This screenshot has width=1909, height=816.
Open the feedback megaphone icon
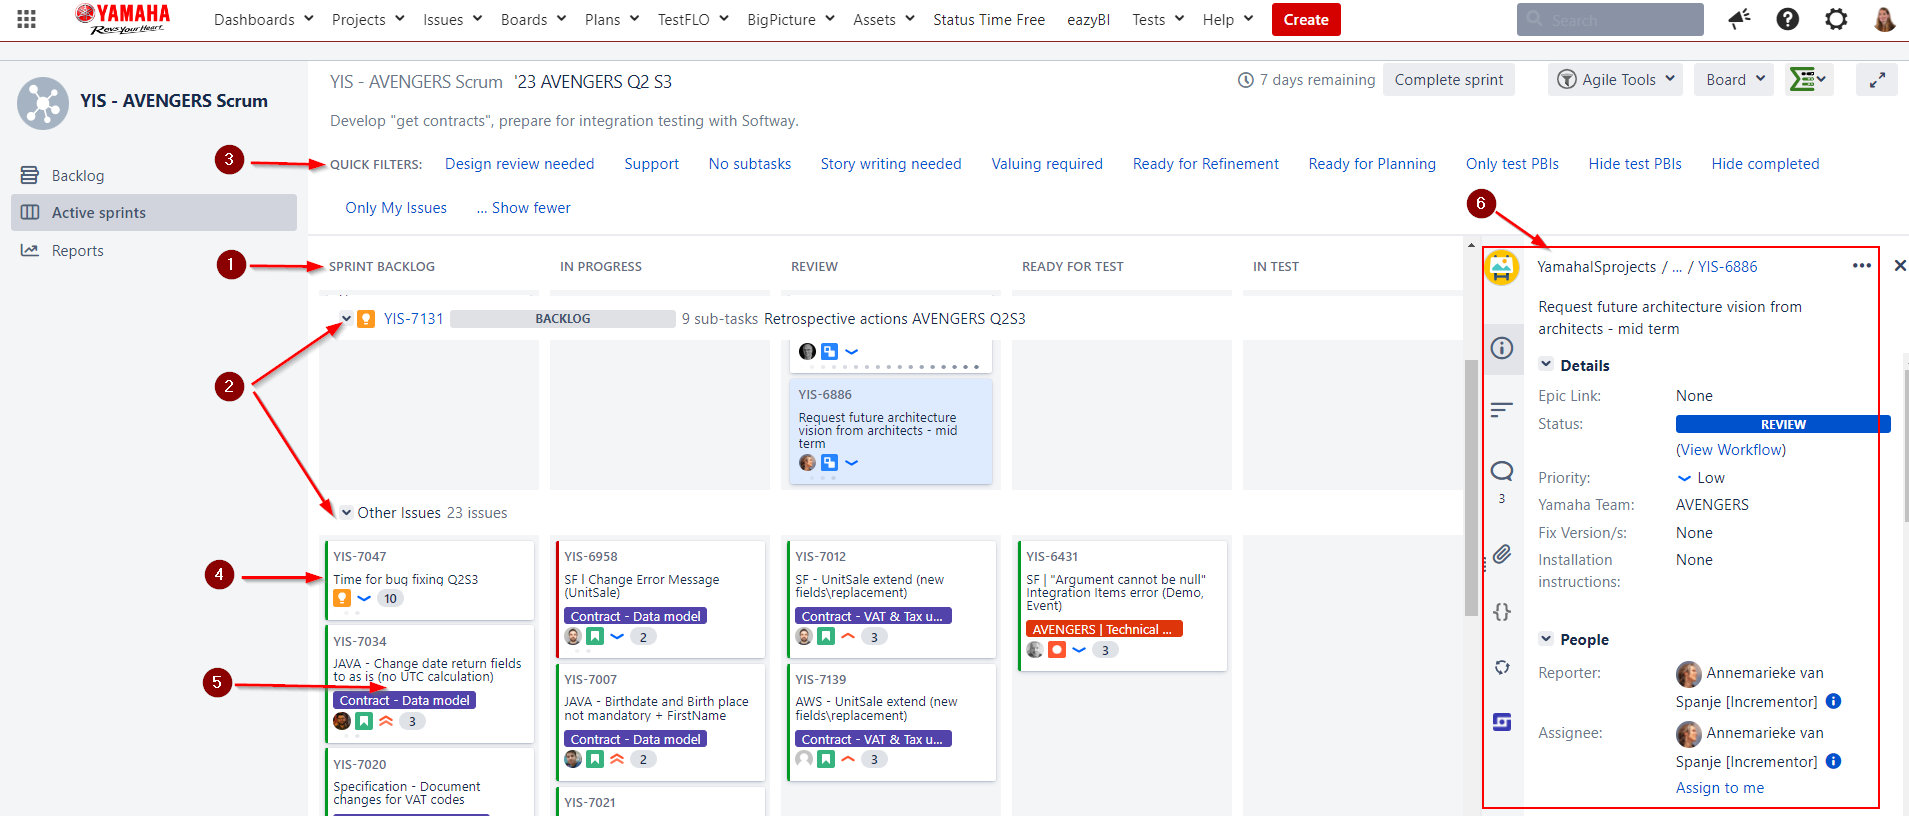pos(1740,19)
